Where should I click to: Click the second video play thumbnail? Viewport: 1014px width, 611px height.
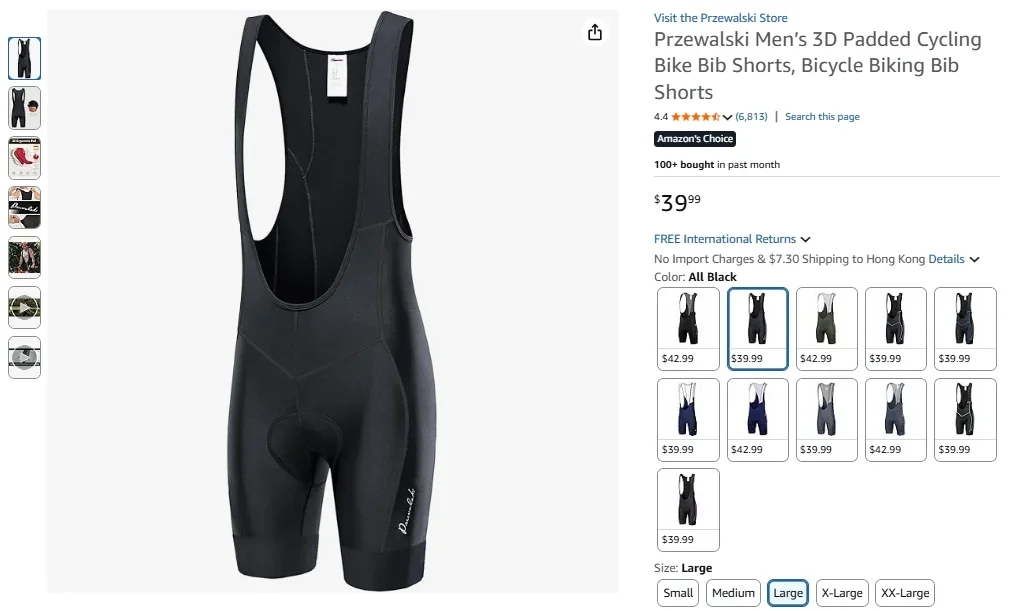click(x=24, y=357)
